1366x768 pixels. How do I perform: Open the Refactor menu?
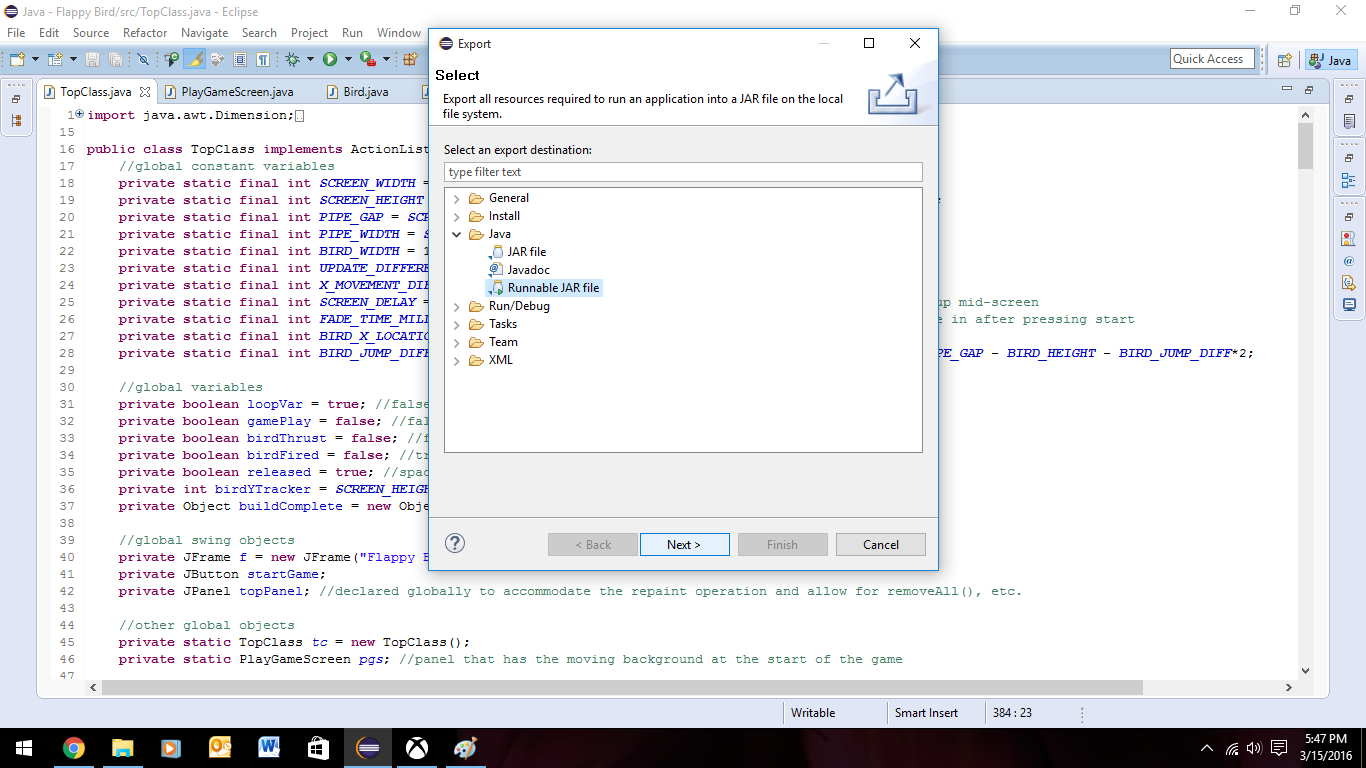pyautogui.click(x=145, y=33)
